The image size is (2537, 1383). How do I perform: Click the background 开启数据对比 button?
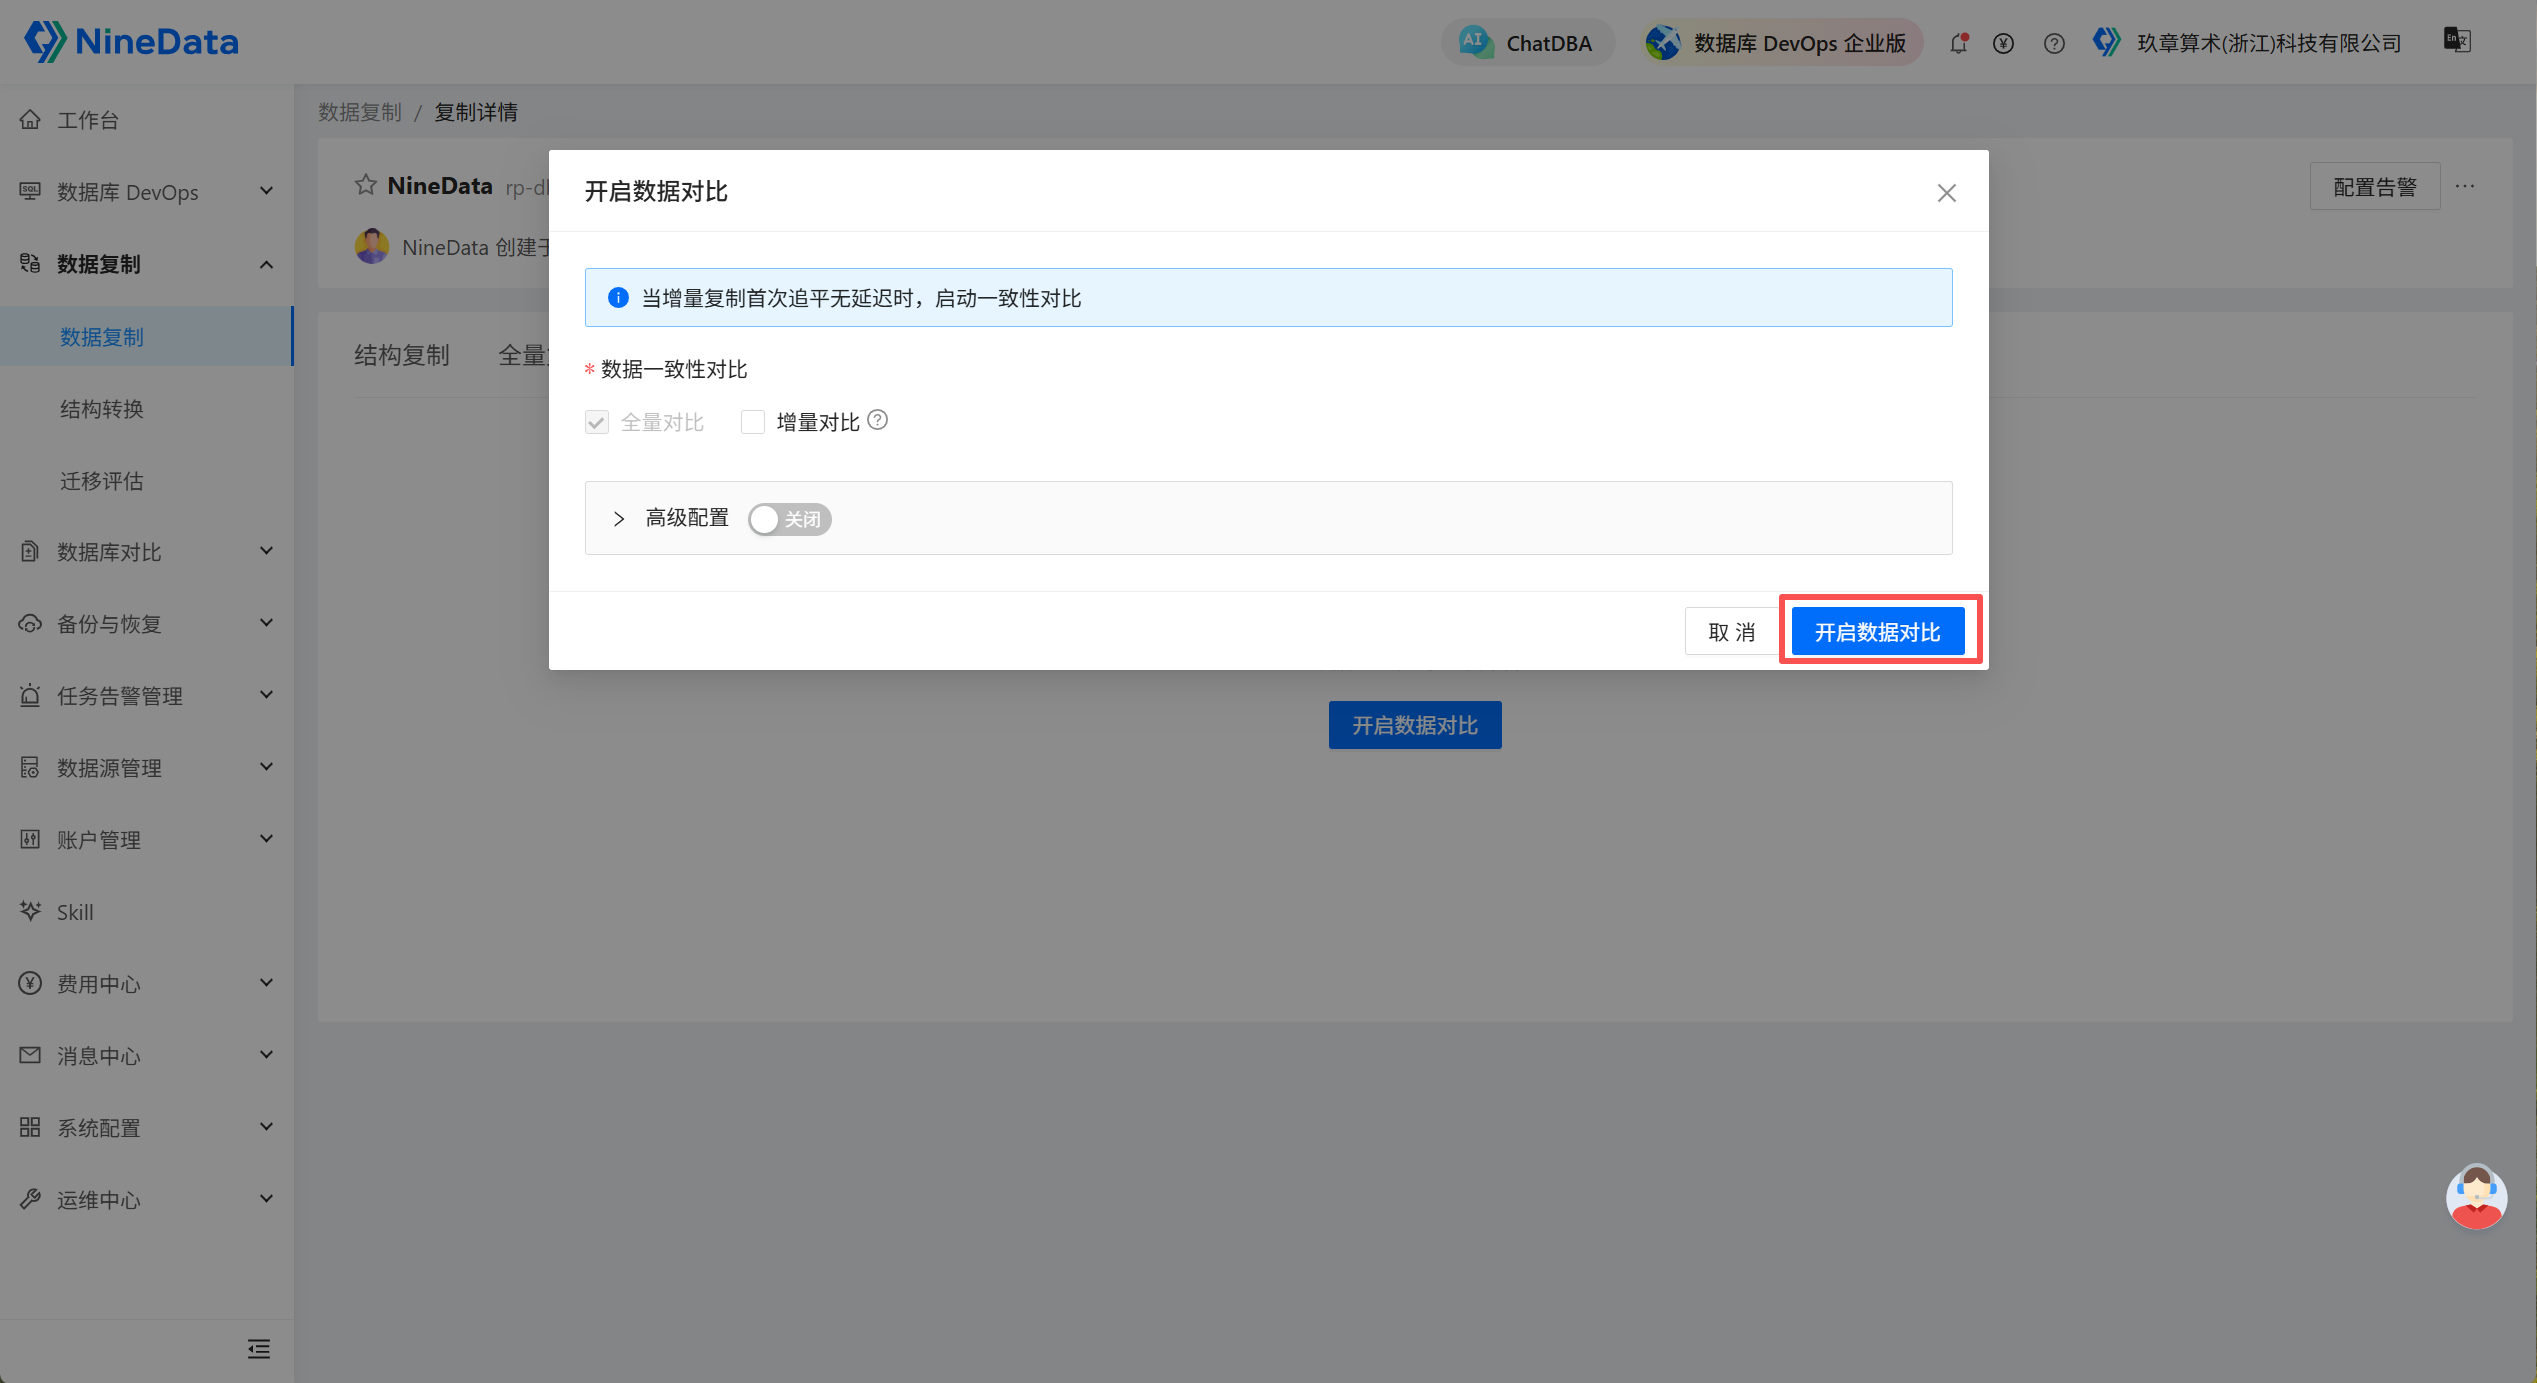coord(1415,725)
